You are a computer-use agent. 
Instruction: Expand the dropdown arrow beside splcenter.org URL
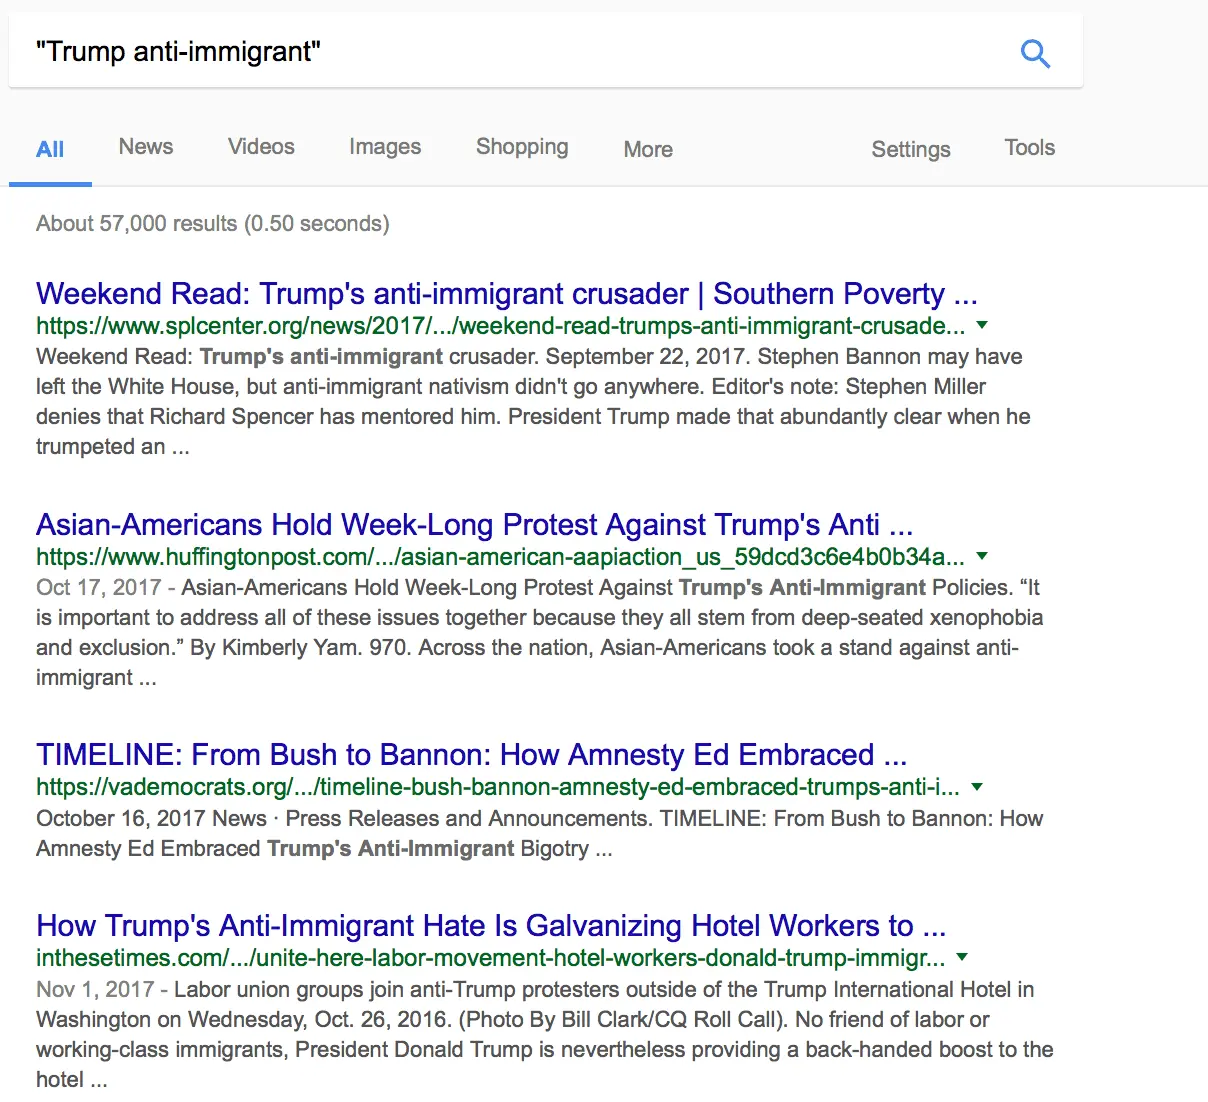click(x=981, y=325)
